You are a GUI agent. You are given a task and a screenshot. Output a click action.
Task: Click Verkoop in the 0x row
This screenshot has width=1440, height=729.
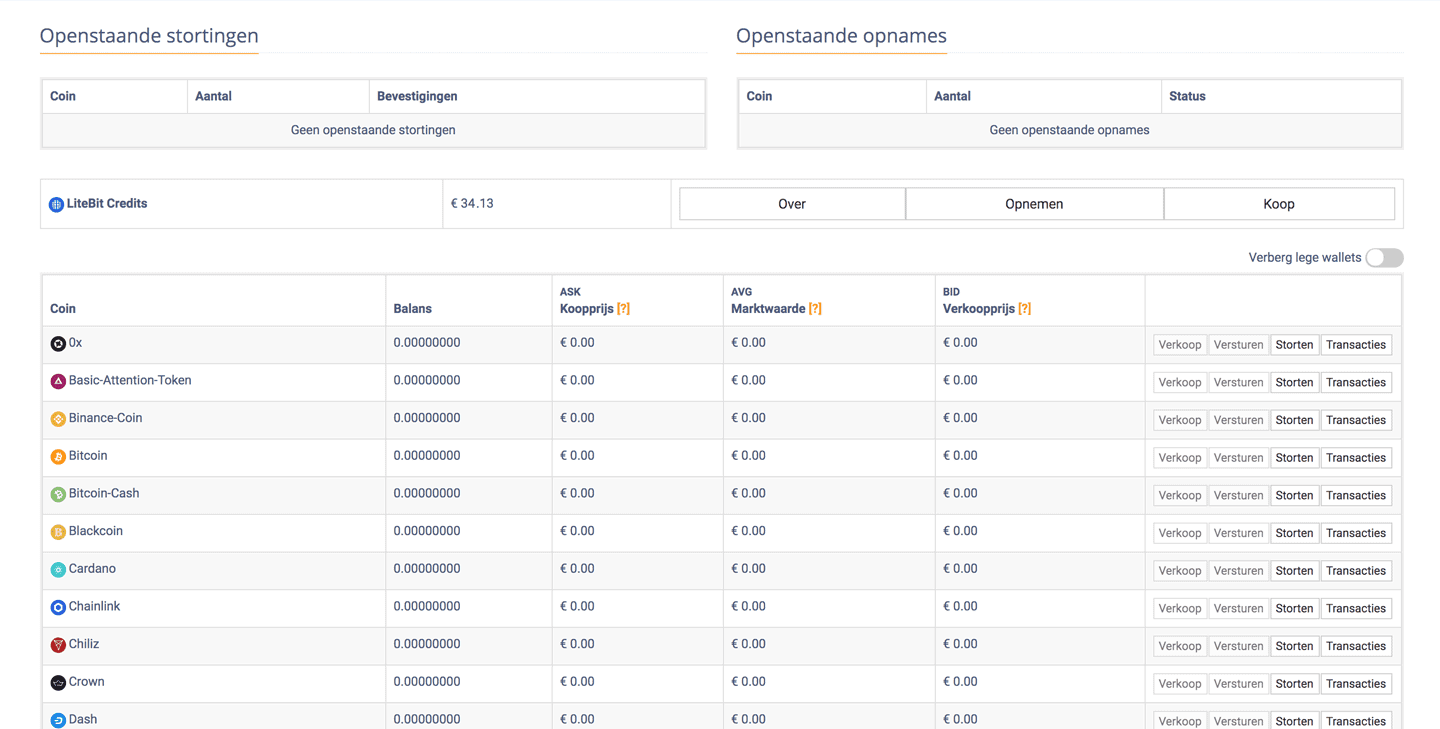pyautogui.click(x=1180, y=345)
